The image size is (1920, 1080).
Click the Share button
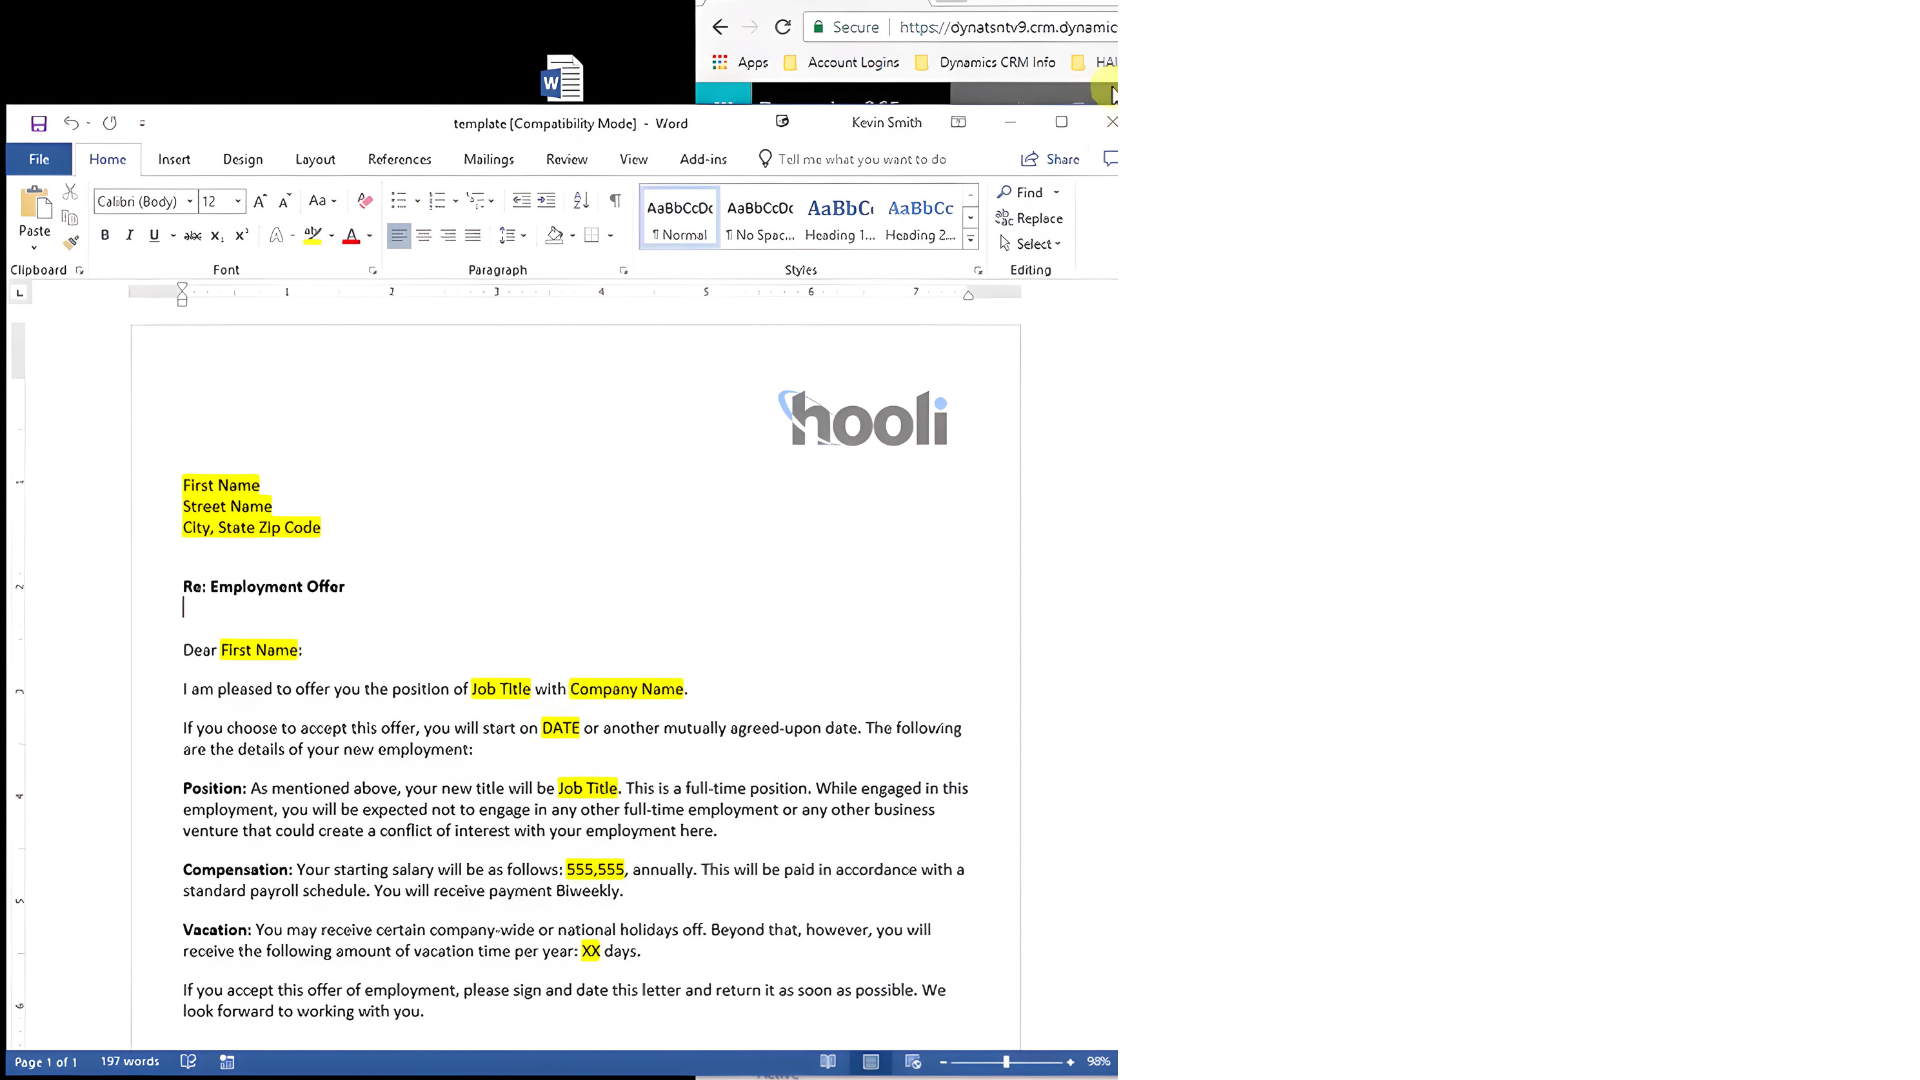pyautogui.click(x=1050, y=159)
